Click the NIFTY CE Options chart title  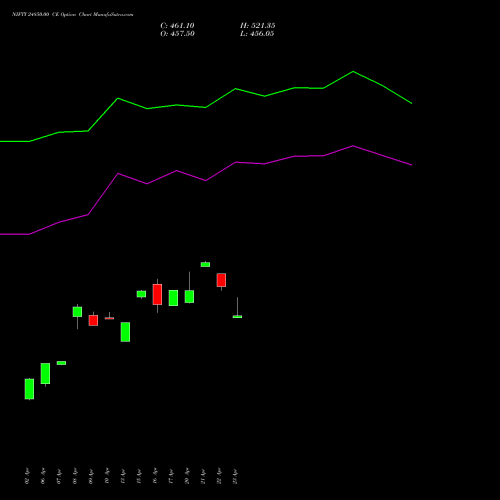pos(73,15)
